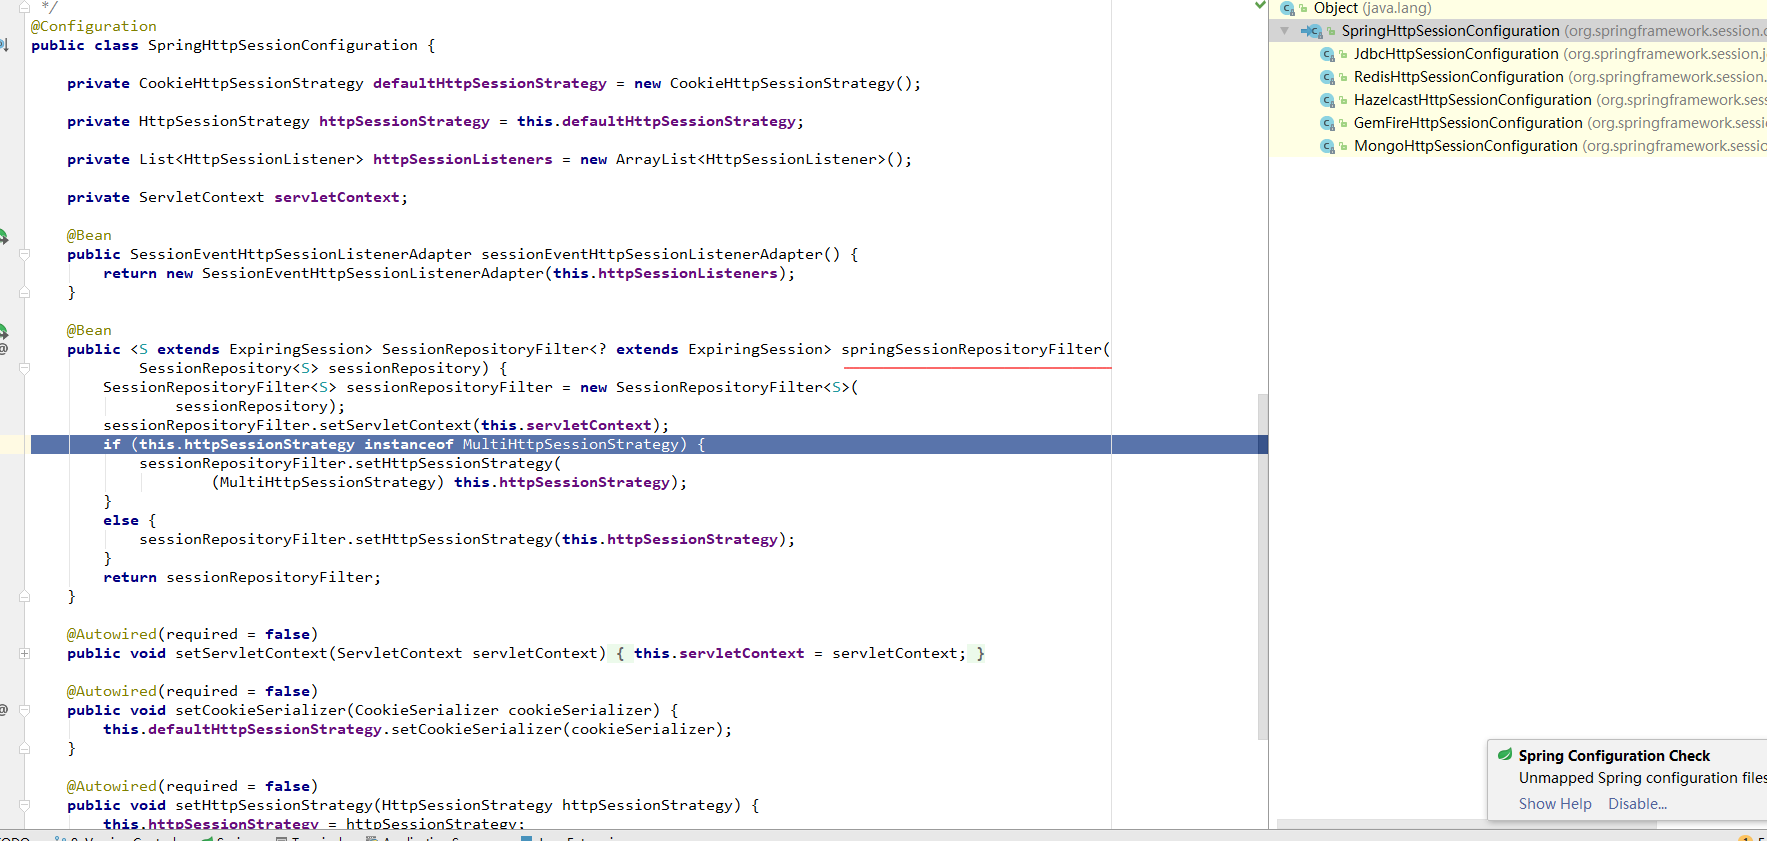Click the JdbcHttpSessionConfiguration class icon
This screenshot has width=1767, height=841.
[x=1327, y=54]
